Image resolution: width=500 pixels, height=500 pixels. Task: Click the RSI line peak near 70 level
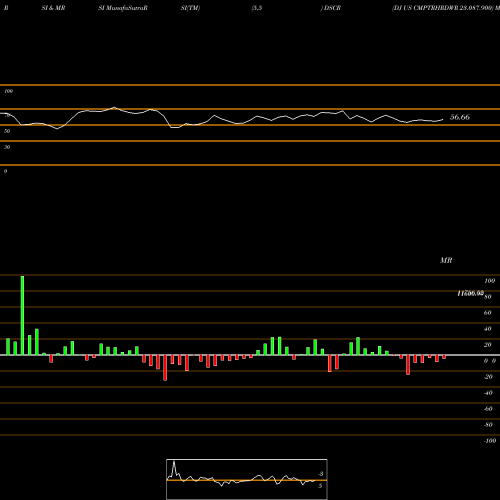point(114,107)
